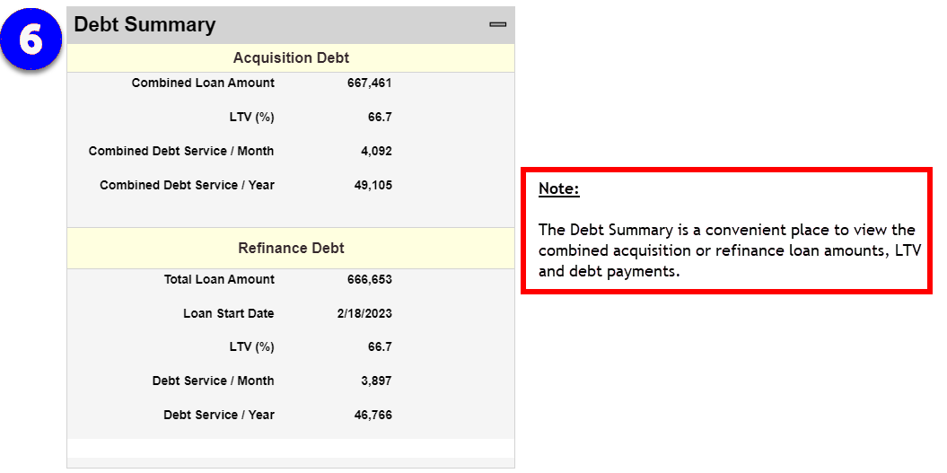Select the Debt Summary panel title
The width and height of the screenshot is (947, 473).
[x=145, y=24]
